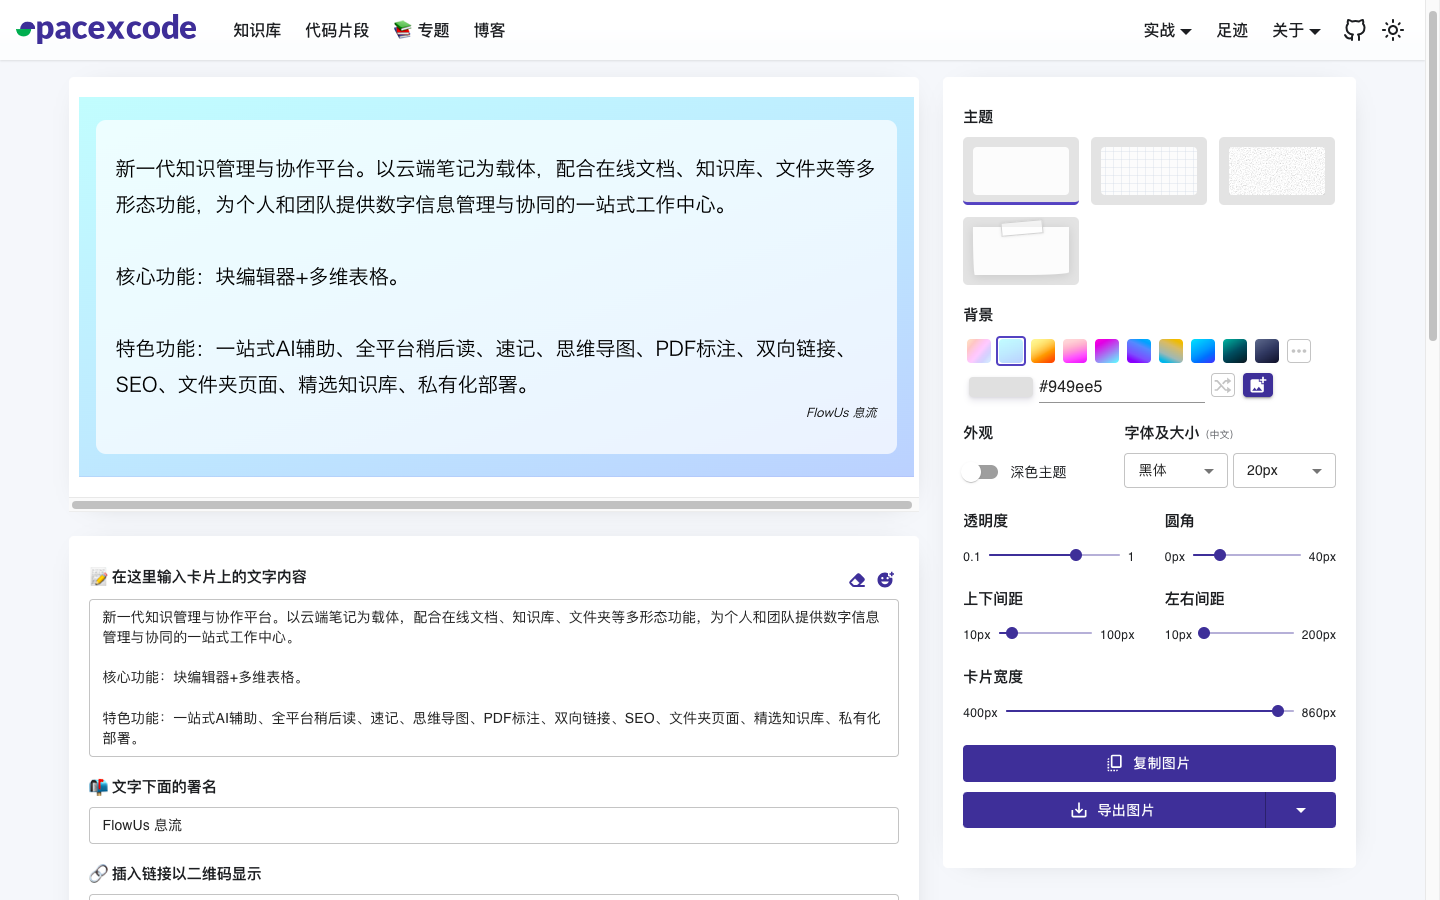Open the project's GitHub page icon

point(1355,30)
